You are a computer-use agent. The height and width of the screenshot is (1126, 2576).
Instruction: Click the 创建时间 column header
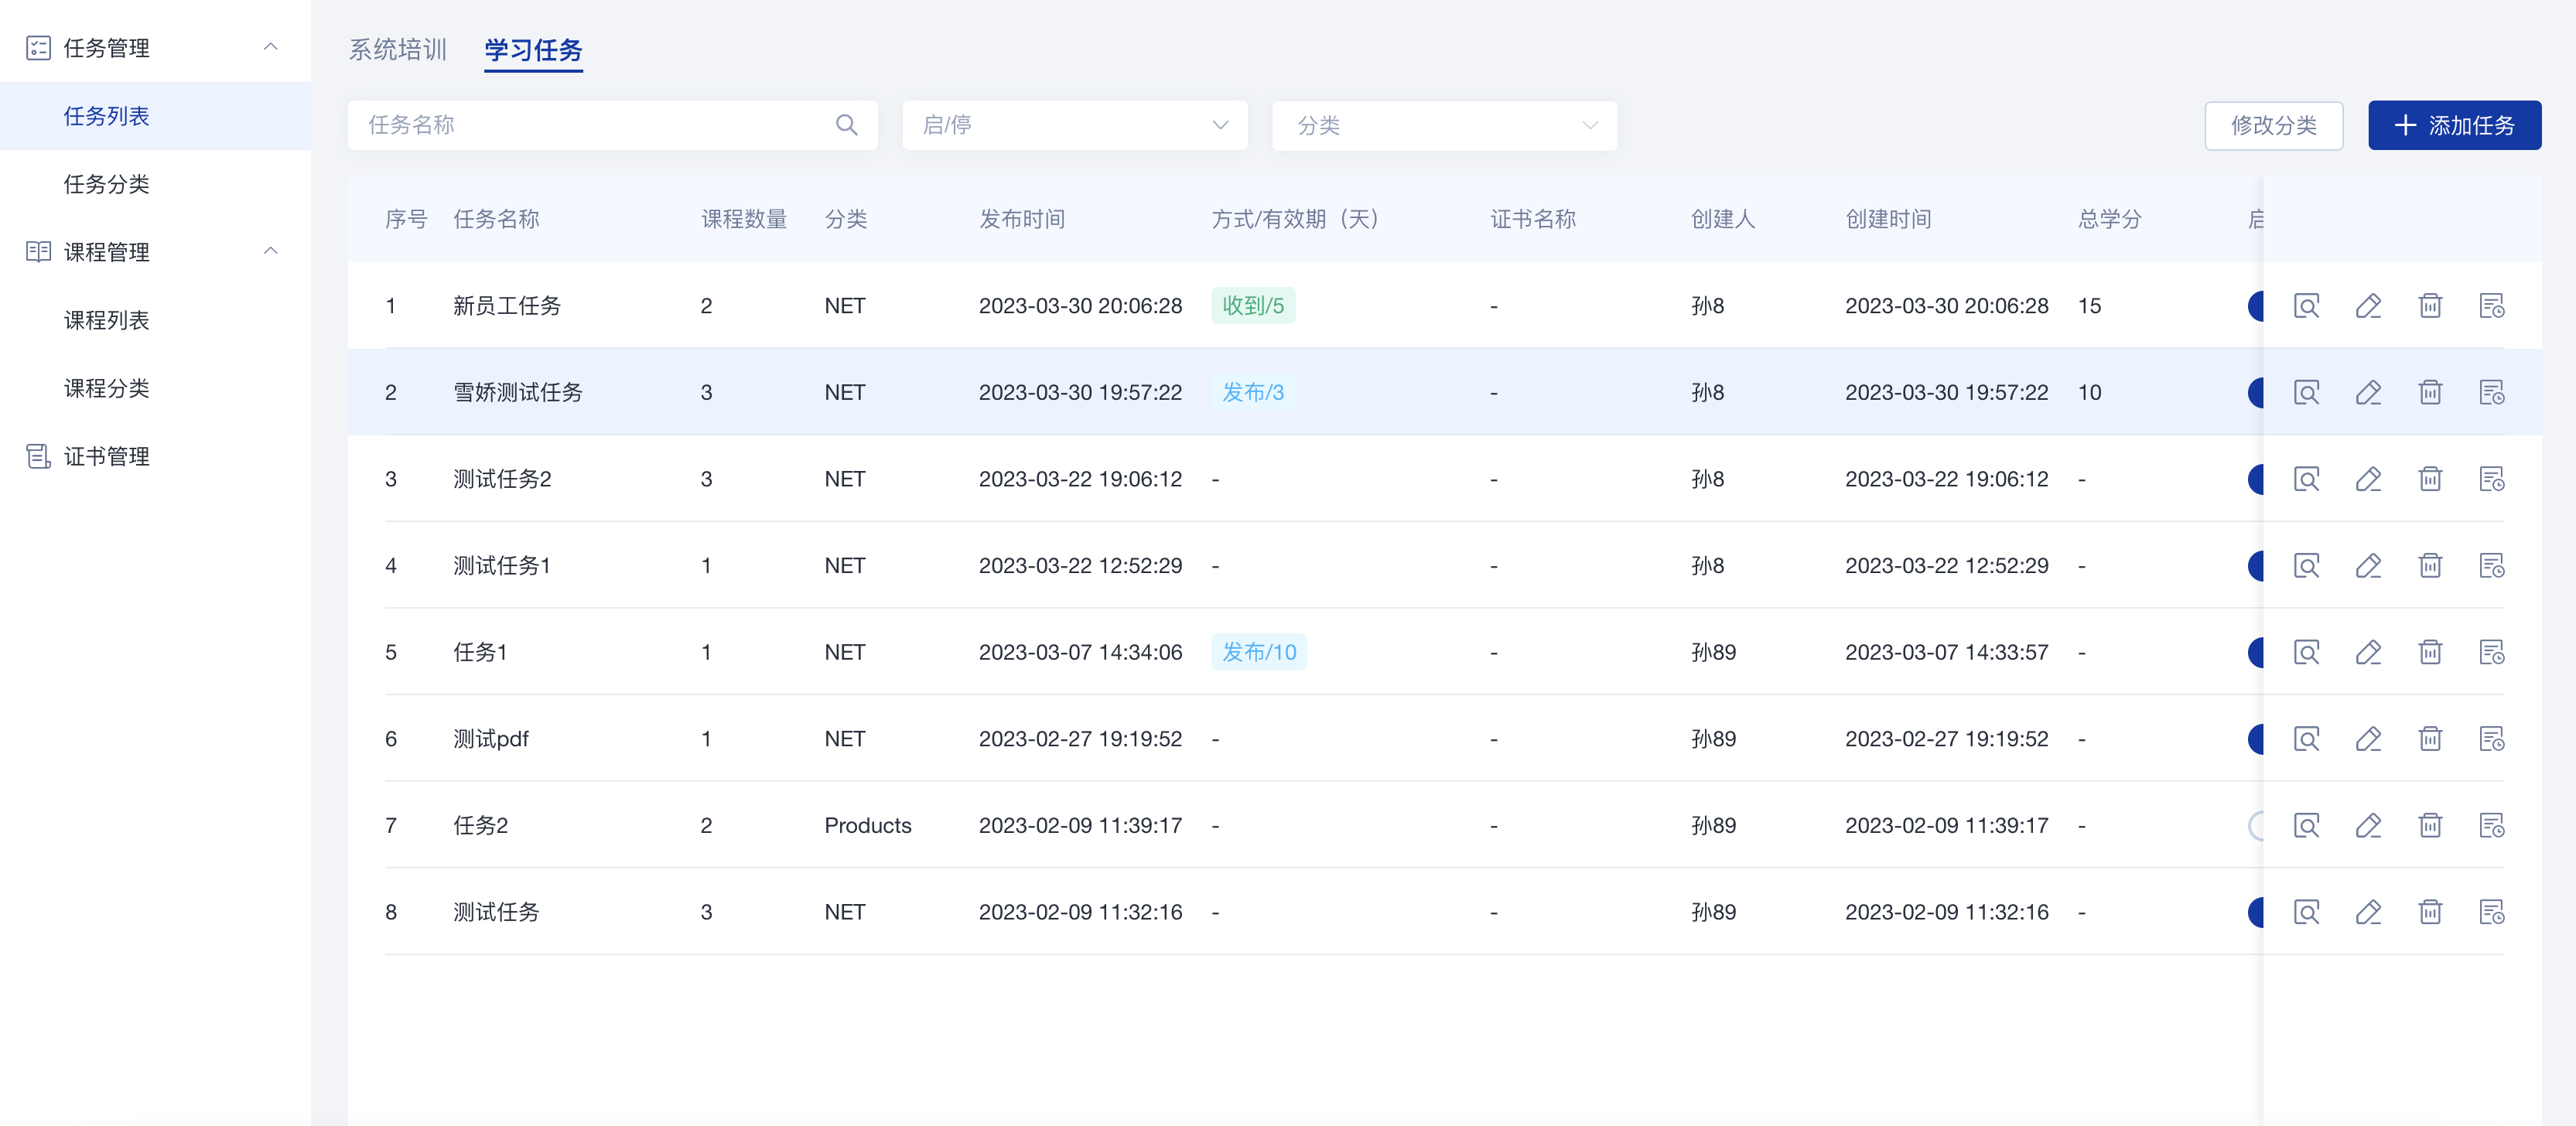click(x=1888, y=219)
